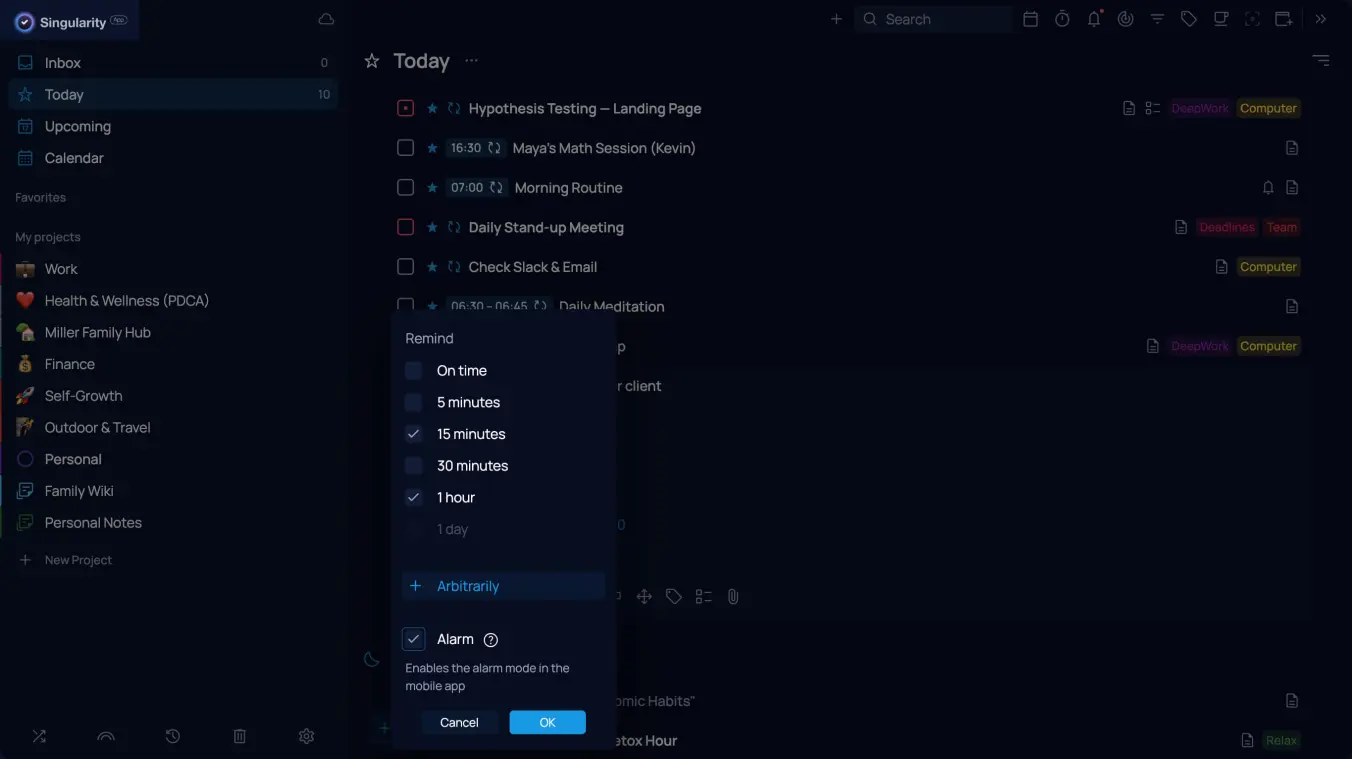
Task: Click the moon evening section icon
Action: pyautogui.click(x=371, y=659)
